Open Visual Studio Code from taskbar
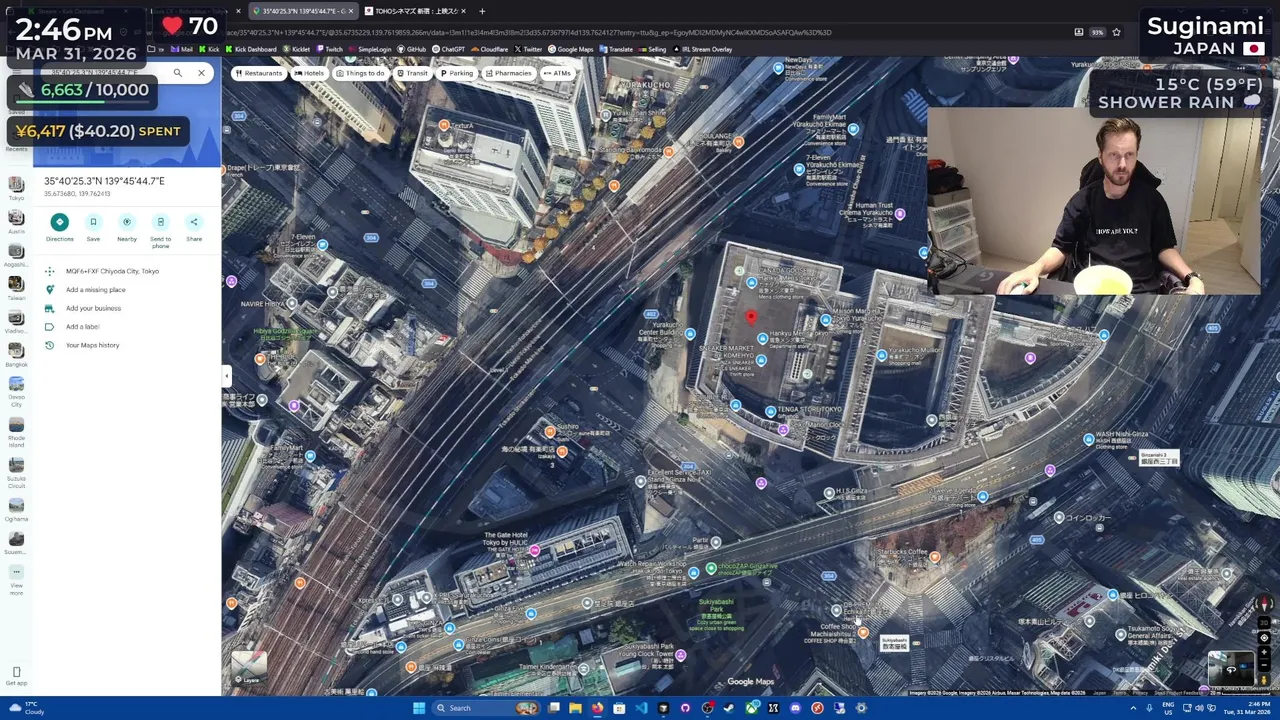 click(x=641, y=708)
